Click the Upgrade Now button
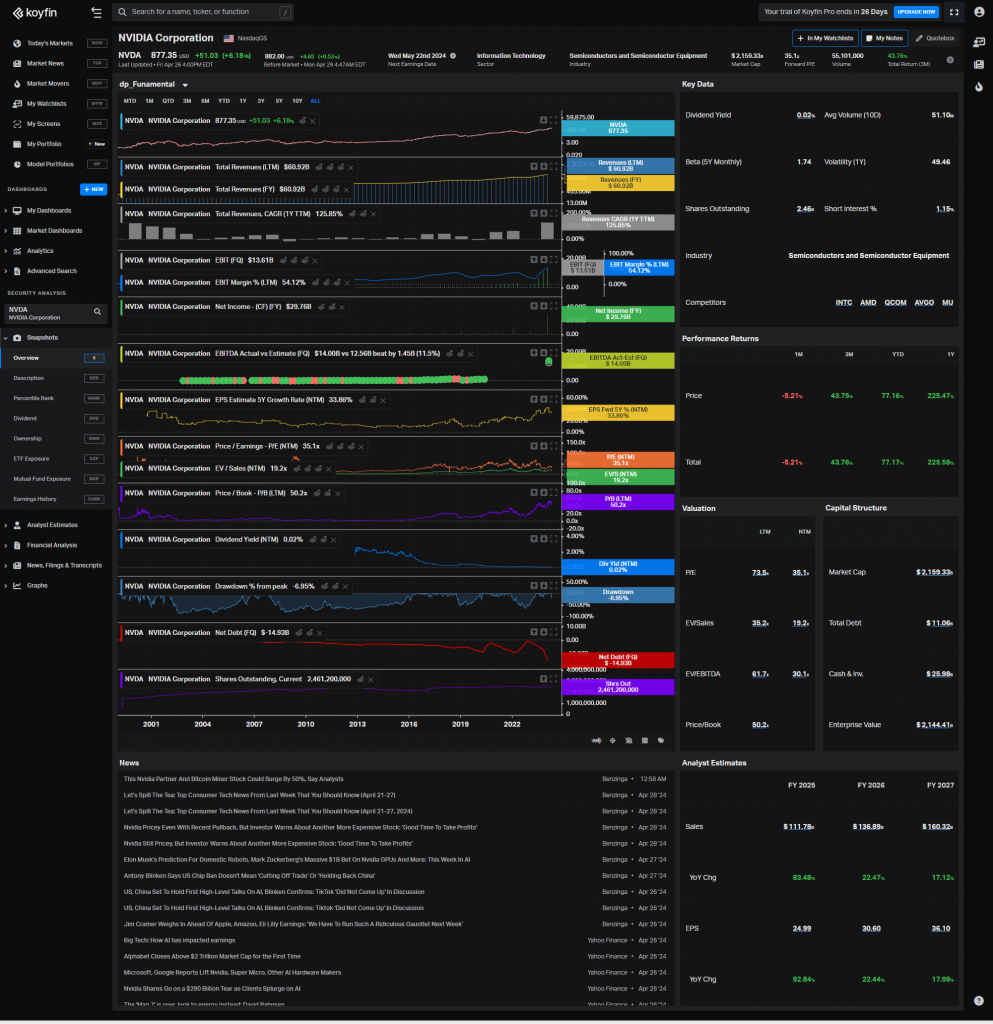Screen dimensions: 993x1024 916,12
